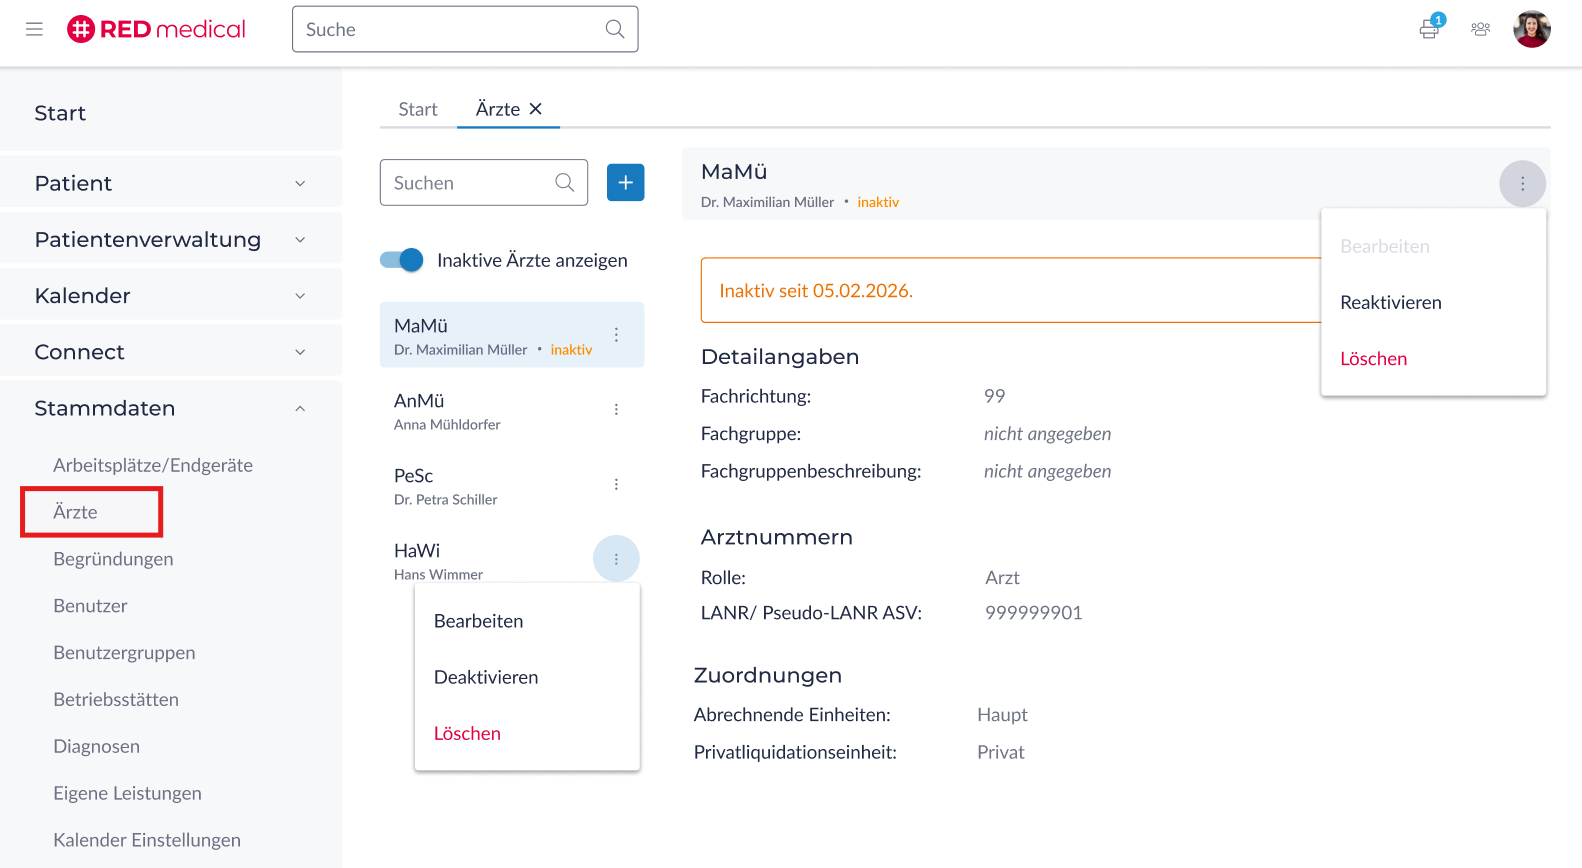This screenshot has width=1582, height=868.
Task: Click the blue add doctor plus button
Action: coord(625,183)
